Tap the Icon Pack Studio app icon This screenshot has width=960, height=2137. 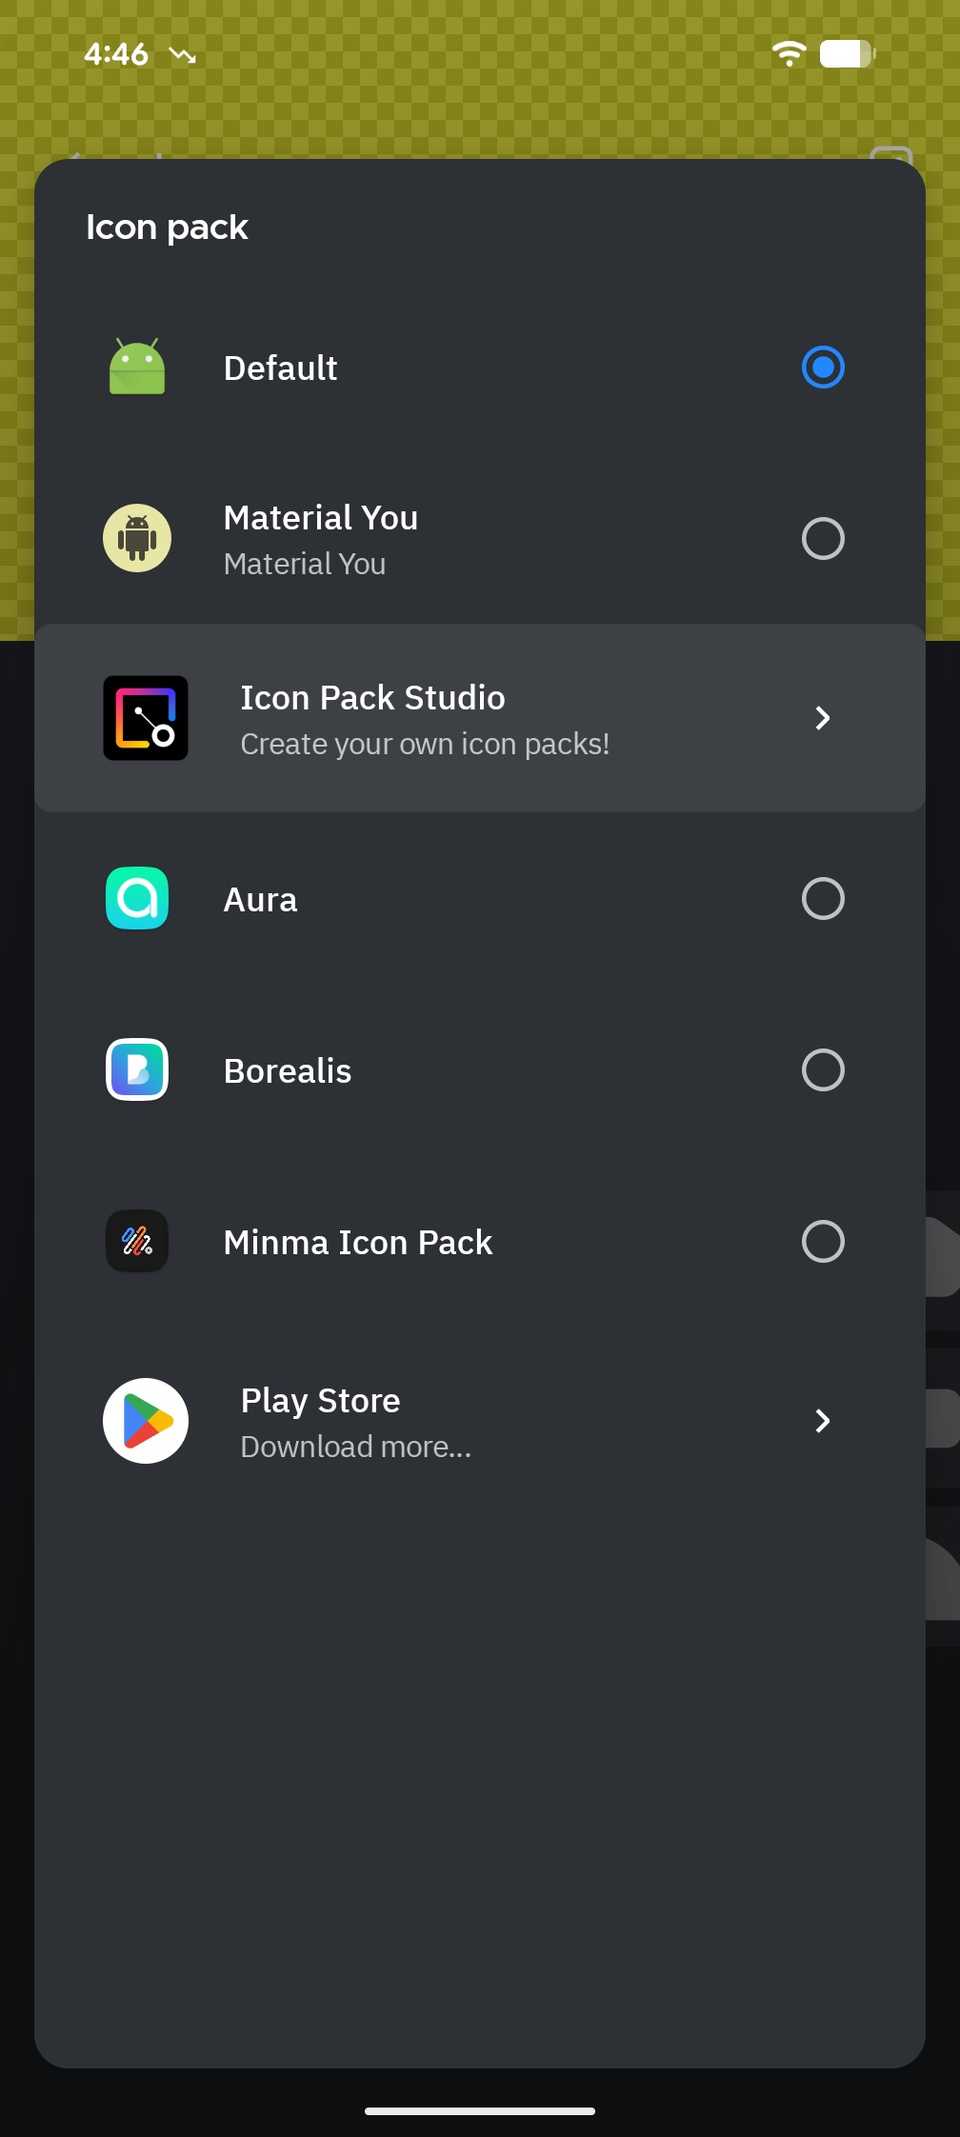146,718
